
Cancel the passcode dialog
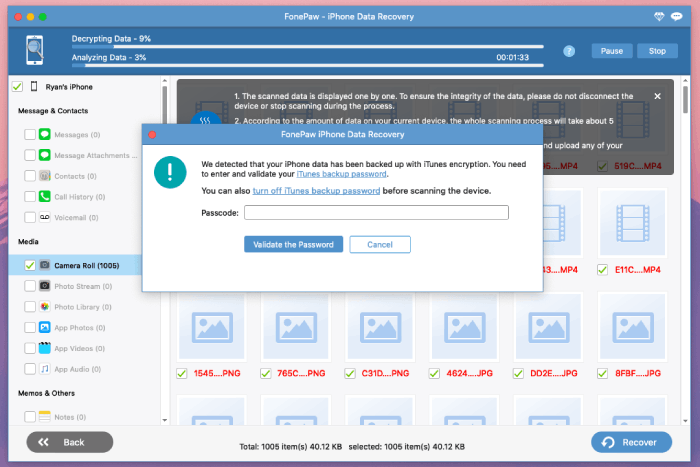tap(380, 244)
